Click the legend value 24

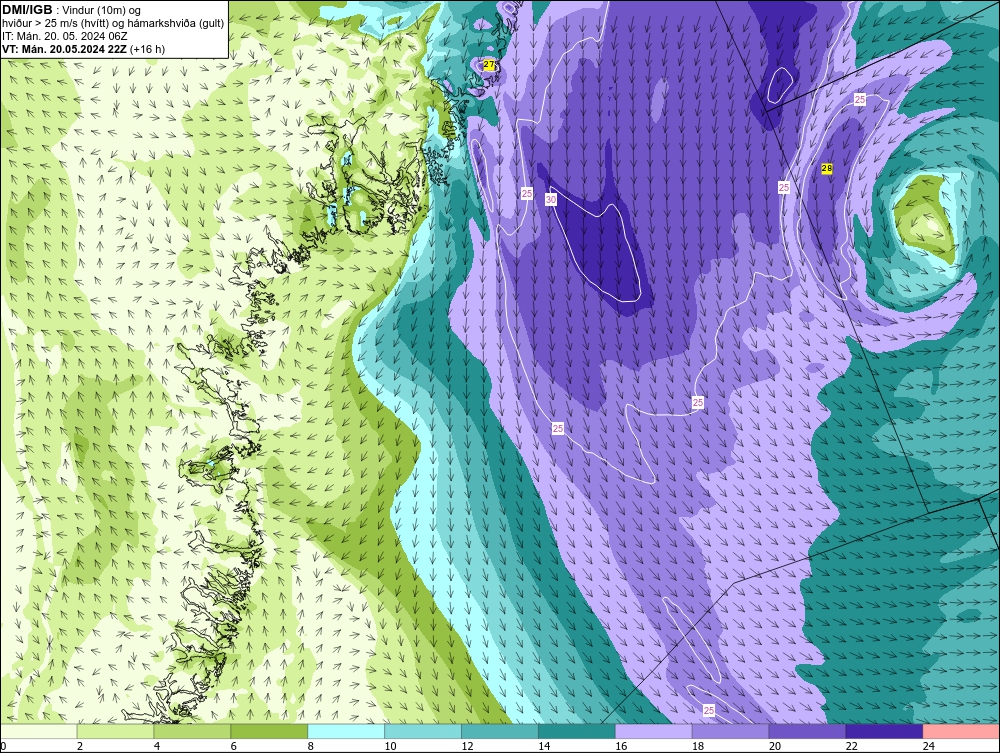(929, 746)
